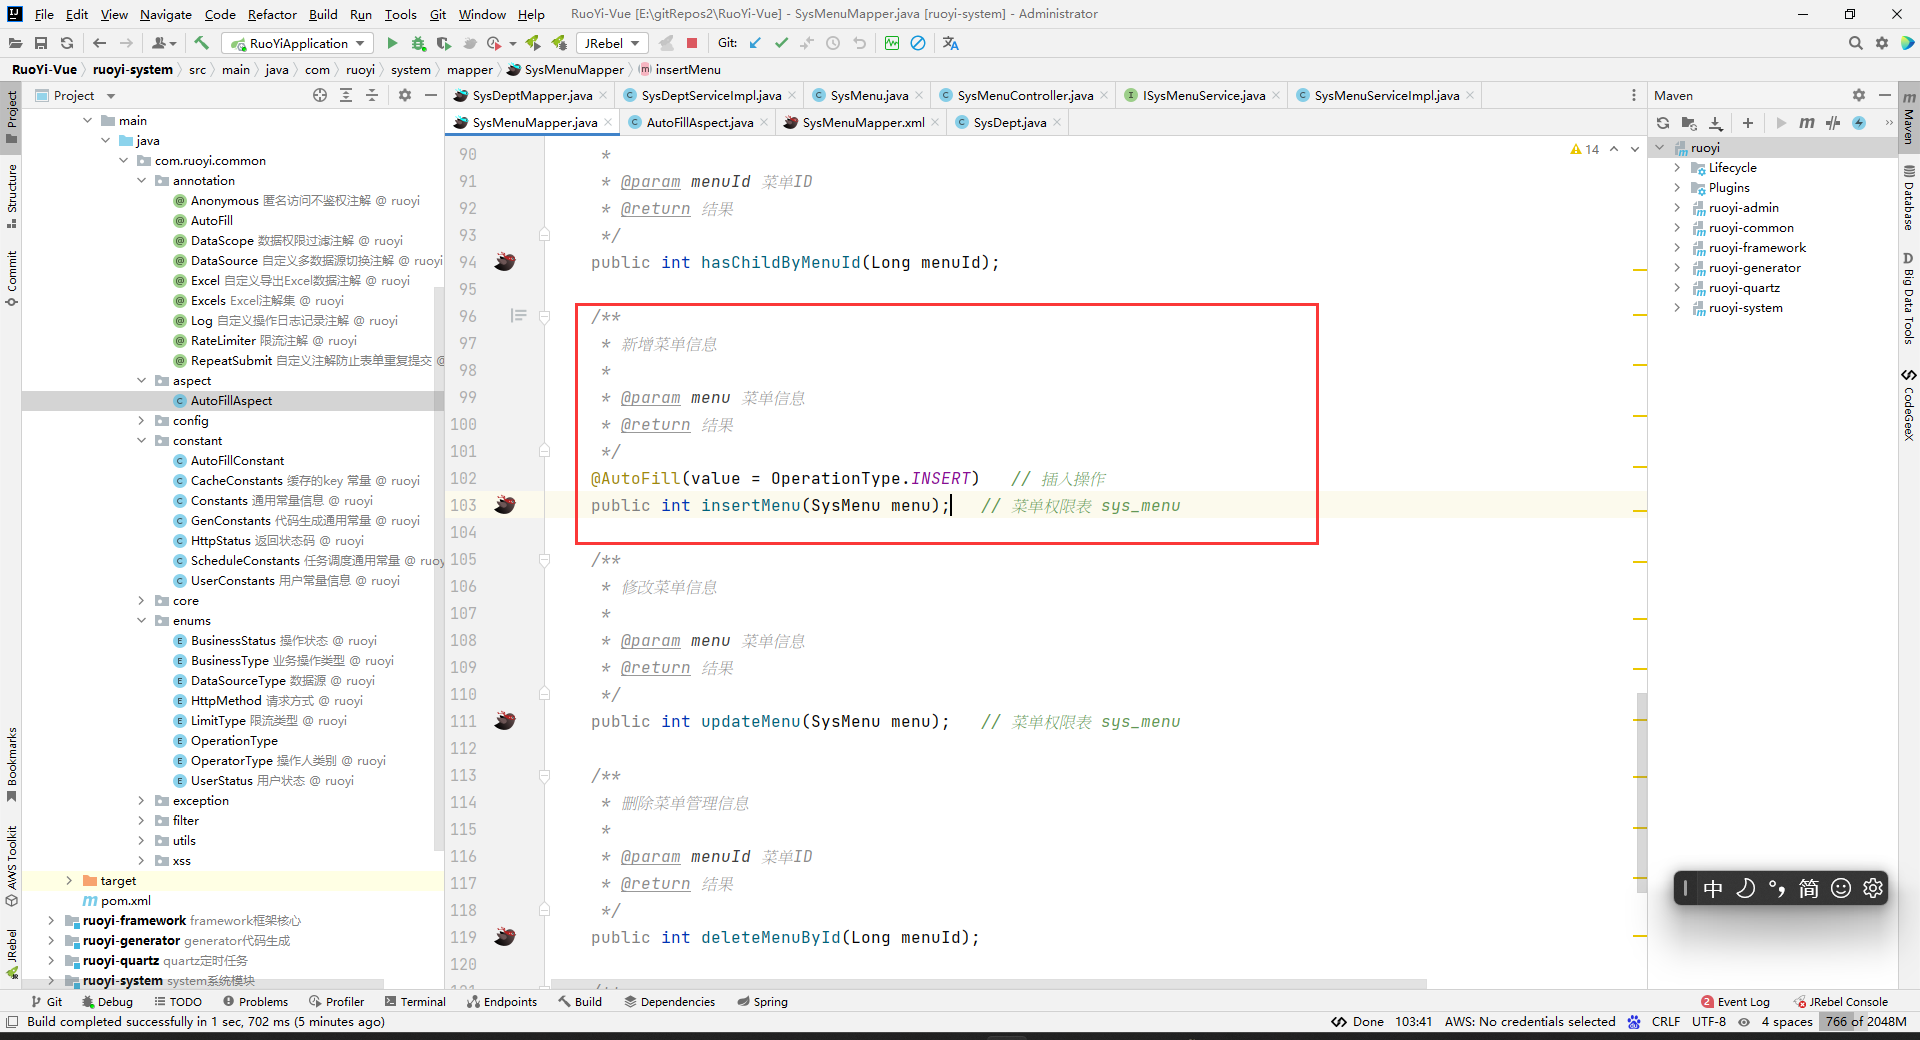1920x1040 pixels.
Task: Click the Open folder toolbar icon
Action: pos(15,43)
